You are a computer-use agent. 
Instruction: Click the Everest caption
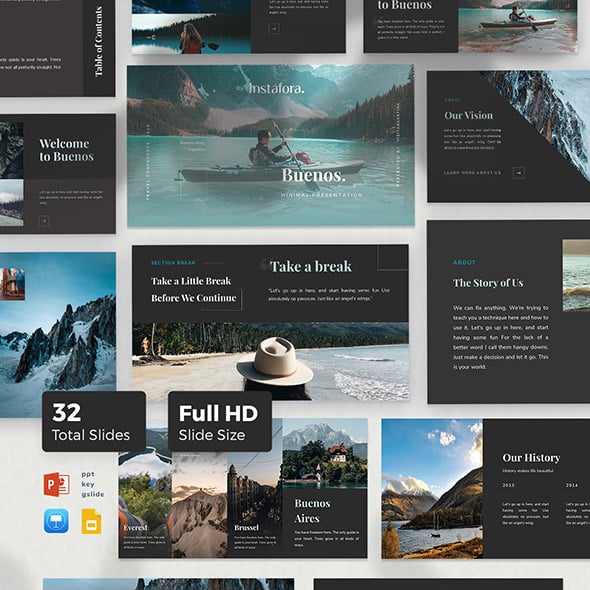click(135, 528)
